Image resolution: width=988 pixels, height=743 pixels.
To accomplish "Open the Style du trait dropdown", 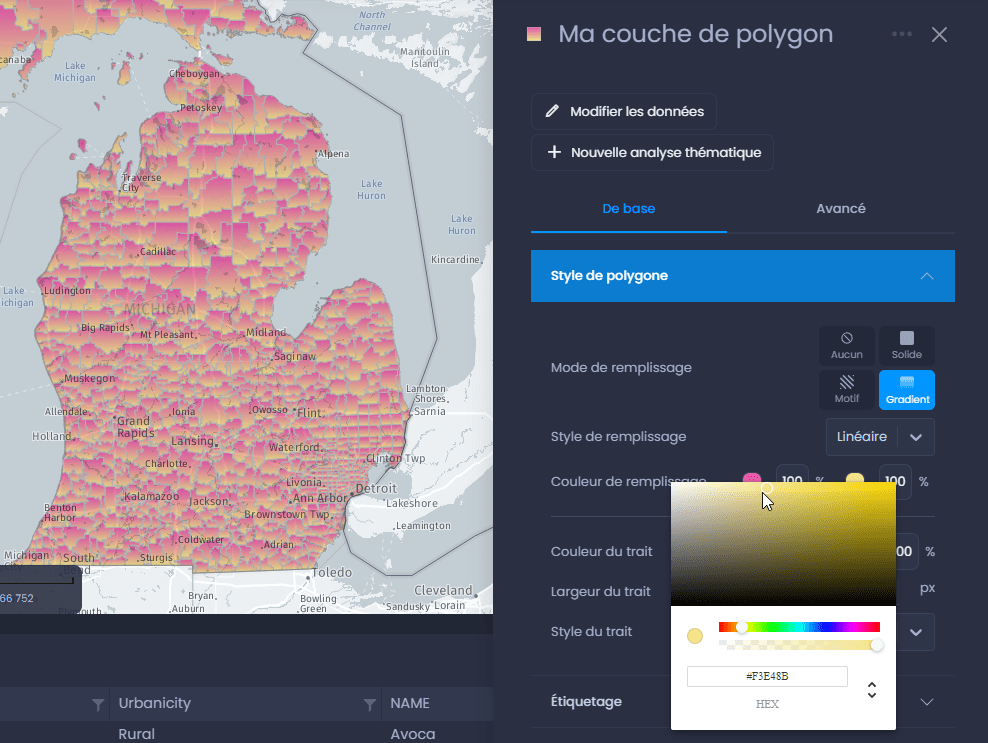I will click(916, 632).
